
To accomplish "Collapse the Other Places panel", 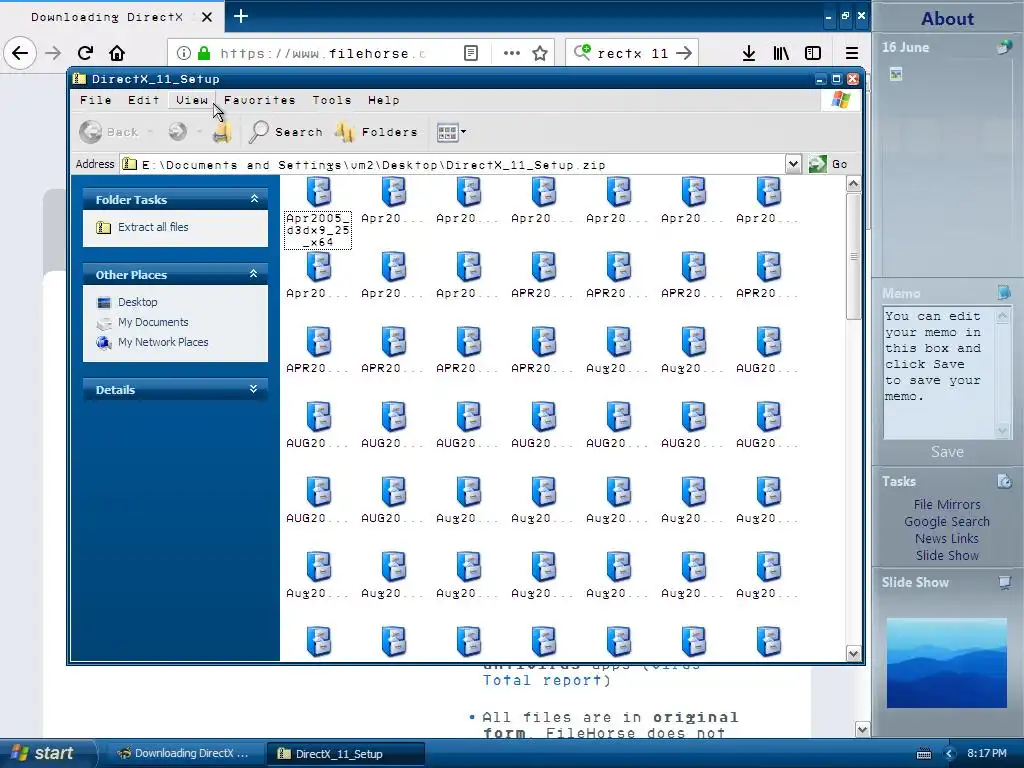I will point(253,274).
